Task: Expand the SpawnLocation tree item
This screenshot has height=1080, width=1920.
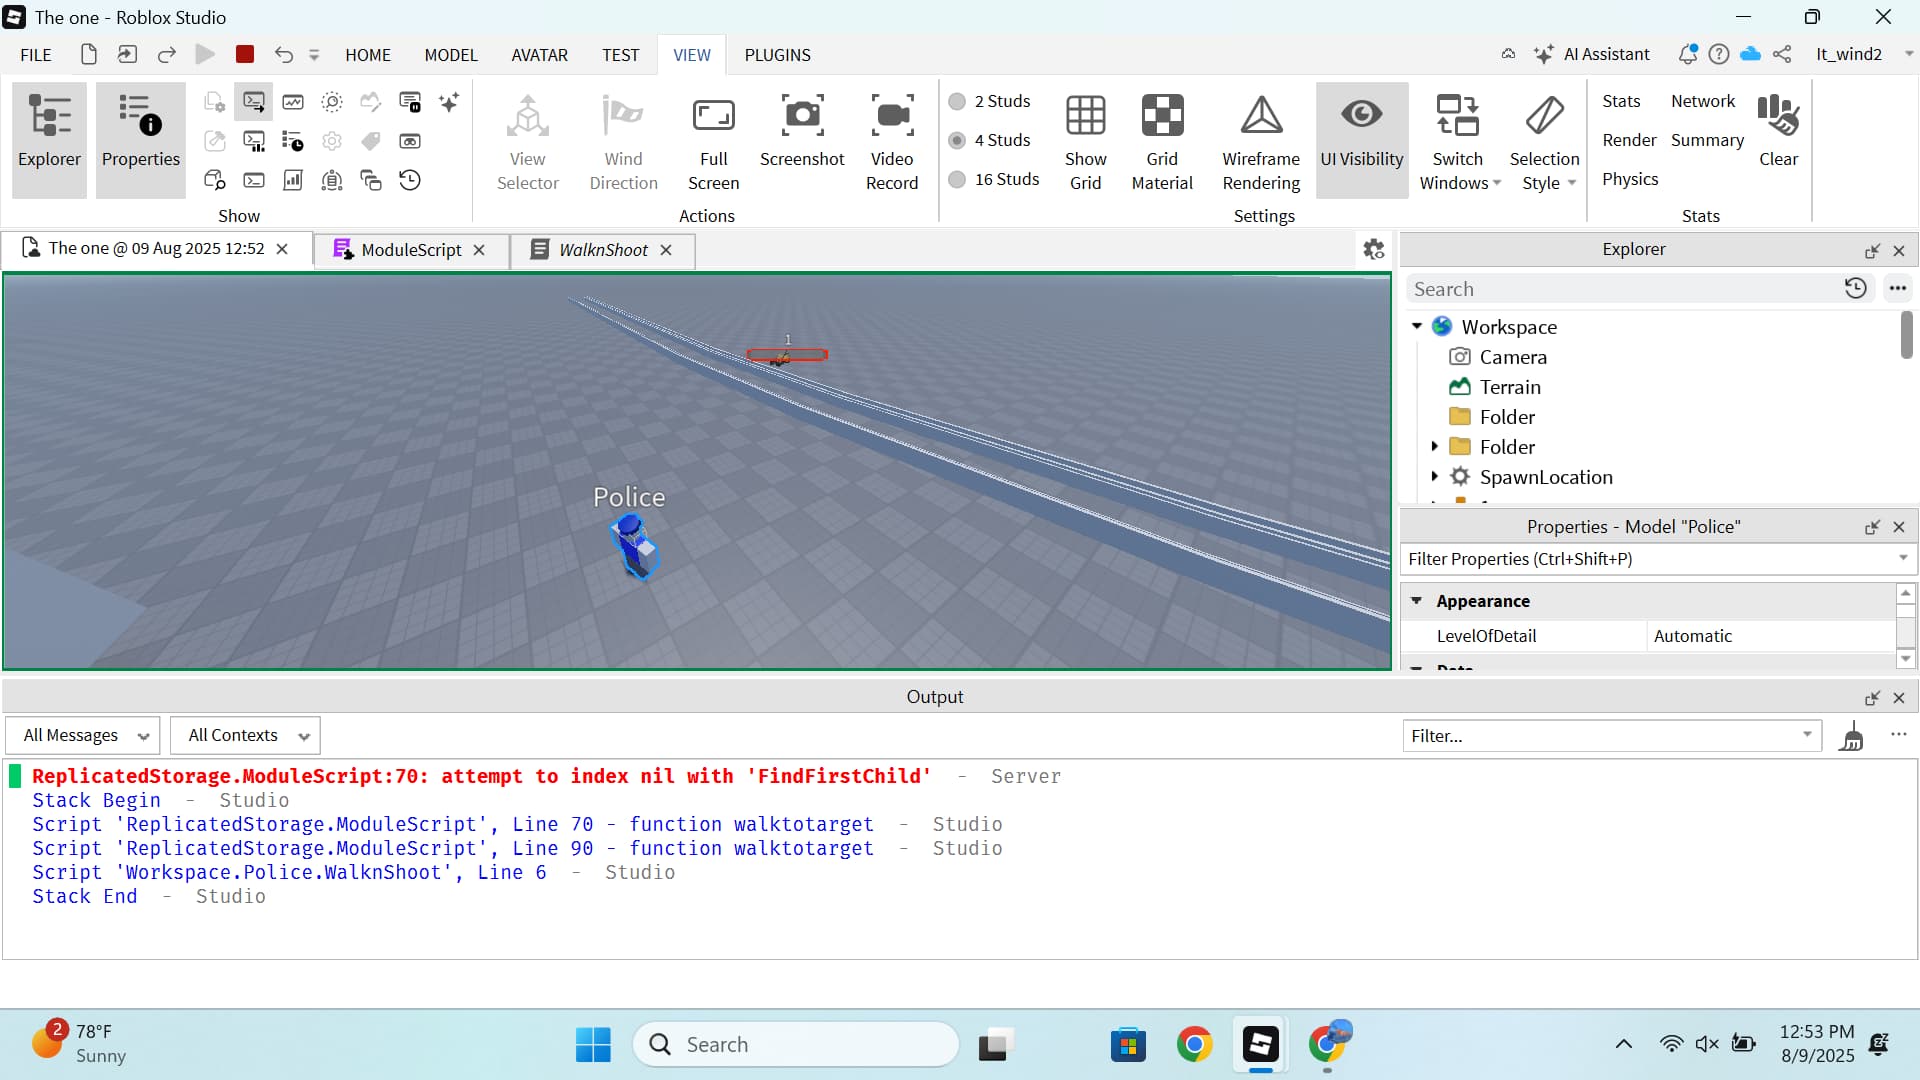Action: [x=1437, y=477]
